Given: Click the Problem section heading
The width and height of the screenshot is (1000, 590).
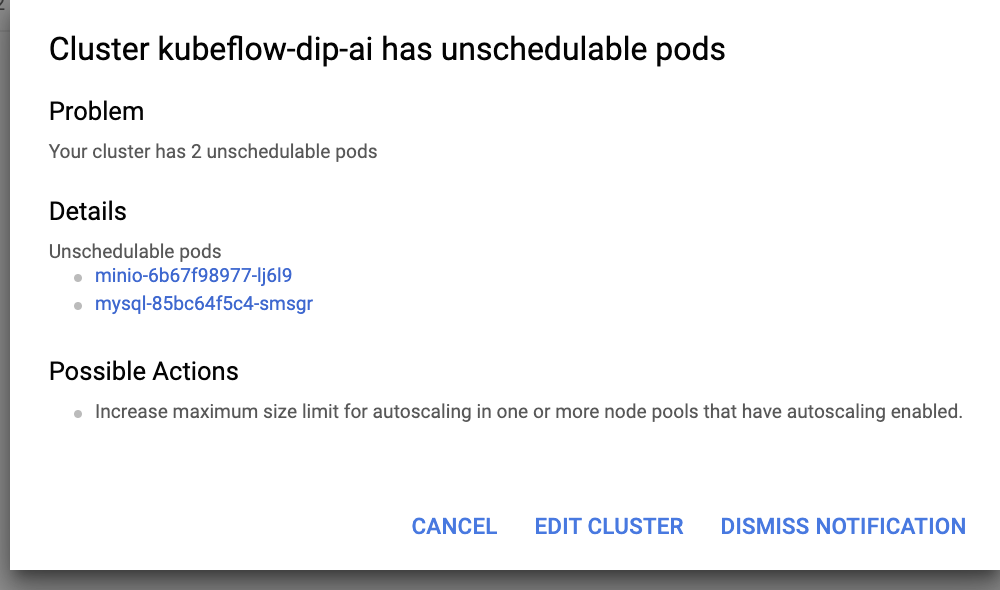Looking at the screenshot, I should [96, 112].
